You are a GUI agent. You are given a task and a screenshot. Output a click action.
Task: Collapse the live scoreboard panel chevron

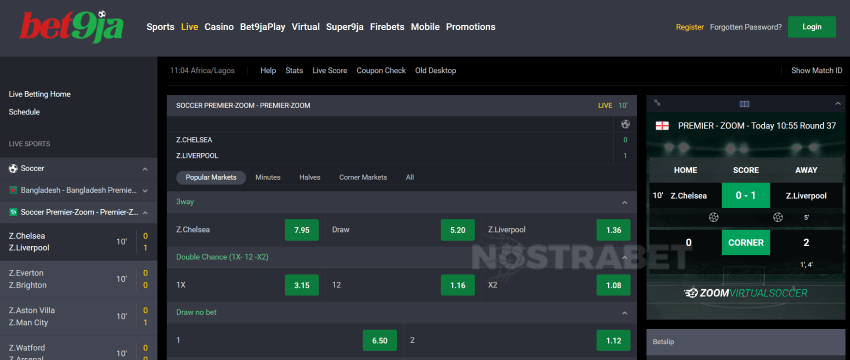(x=838, y=103)
